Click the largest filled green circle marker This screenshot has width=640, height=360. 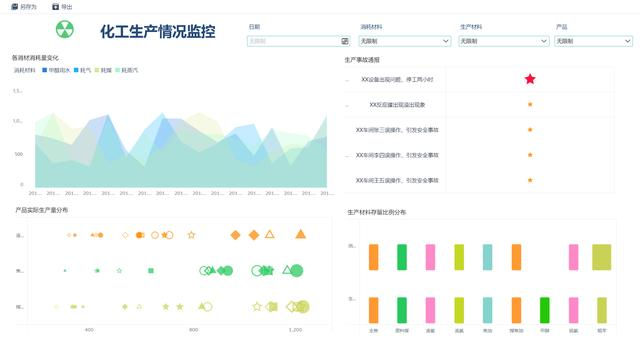tap(297, 271)
